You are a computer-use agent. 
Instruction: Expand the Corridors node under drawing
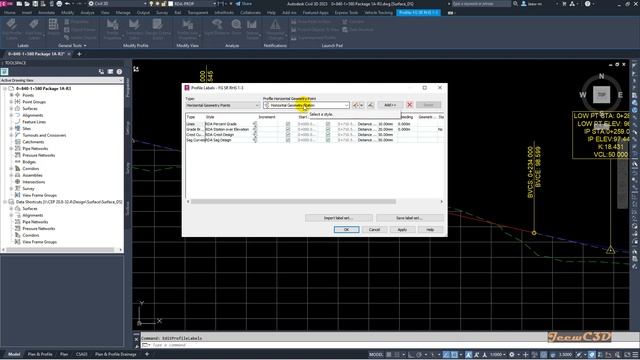tap(11, 169)
